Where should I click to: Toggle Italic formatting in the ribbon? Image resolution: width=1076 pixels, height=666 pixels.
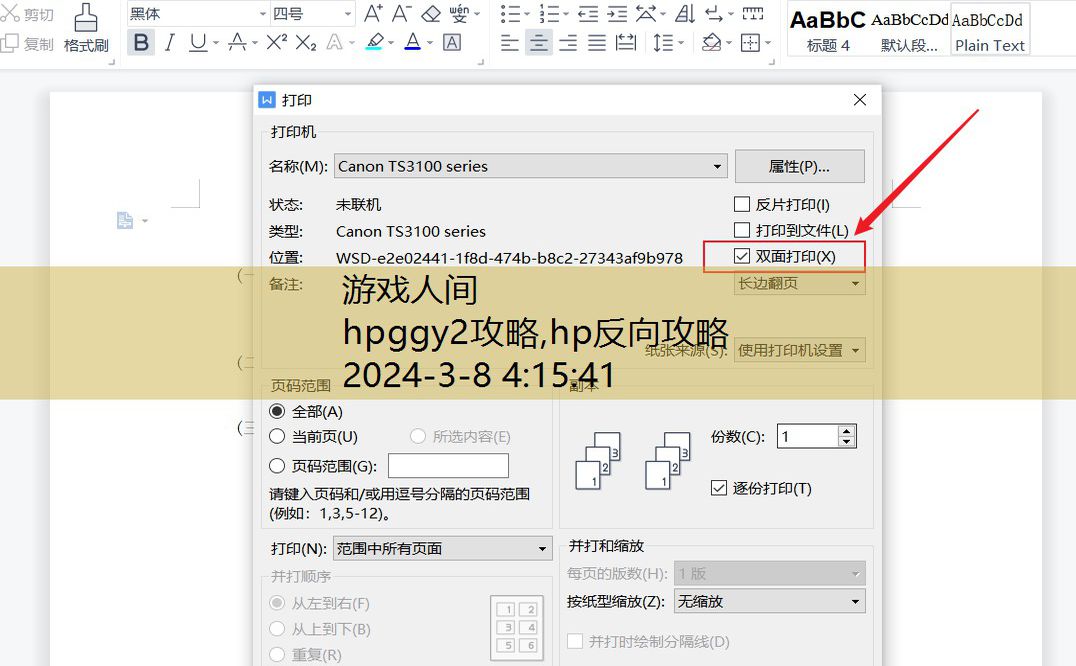point(169,43)
